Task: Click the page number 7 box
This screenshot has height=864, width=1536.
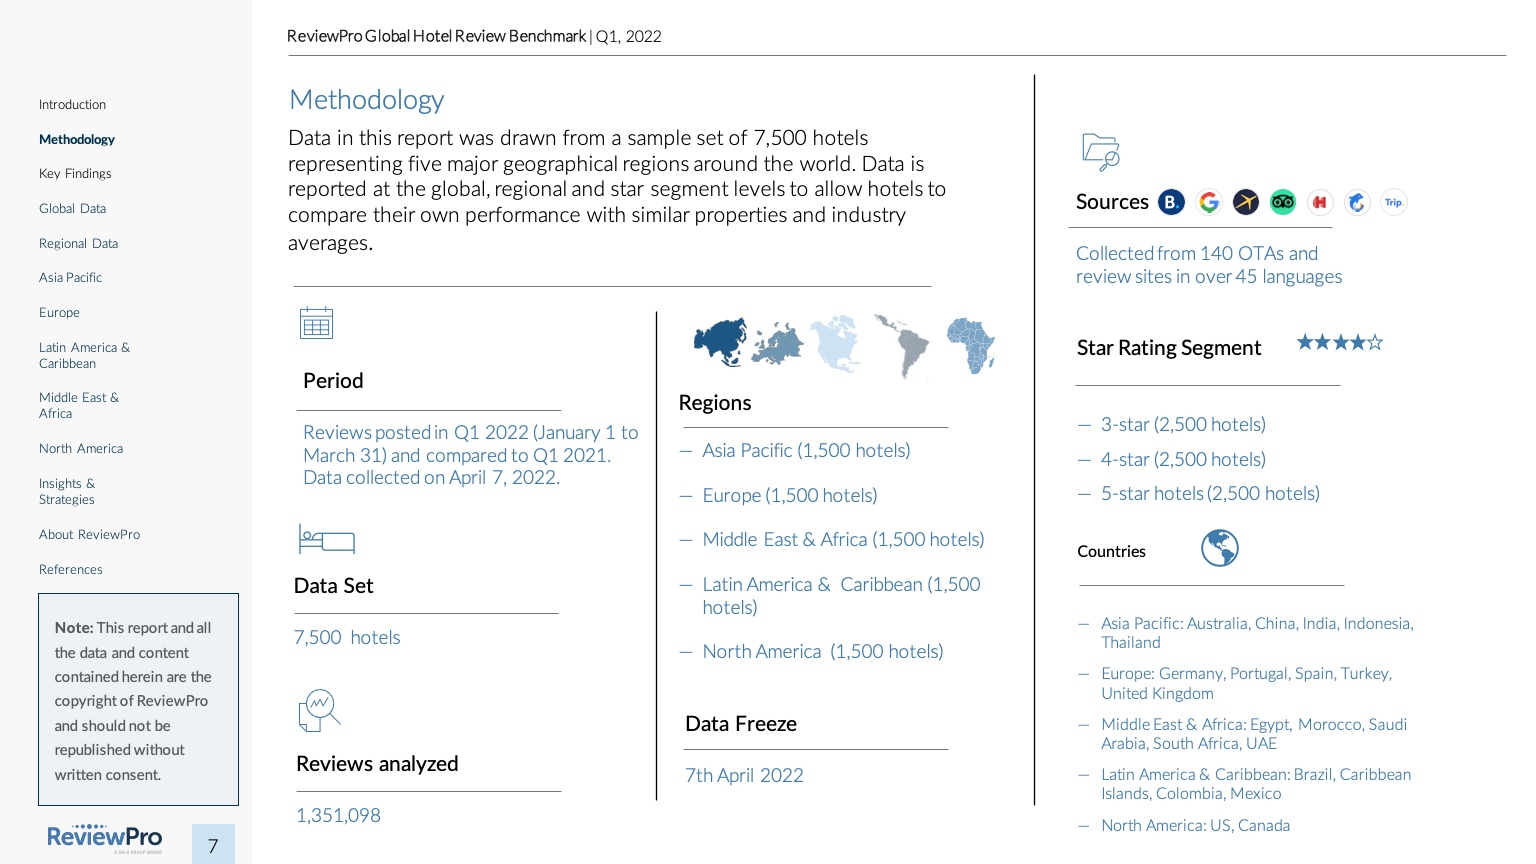Action: click(x=213, y=845)
